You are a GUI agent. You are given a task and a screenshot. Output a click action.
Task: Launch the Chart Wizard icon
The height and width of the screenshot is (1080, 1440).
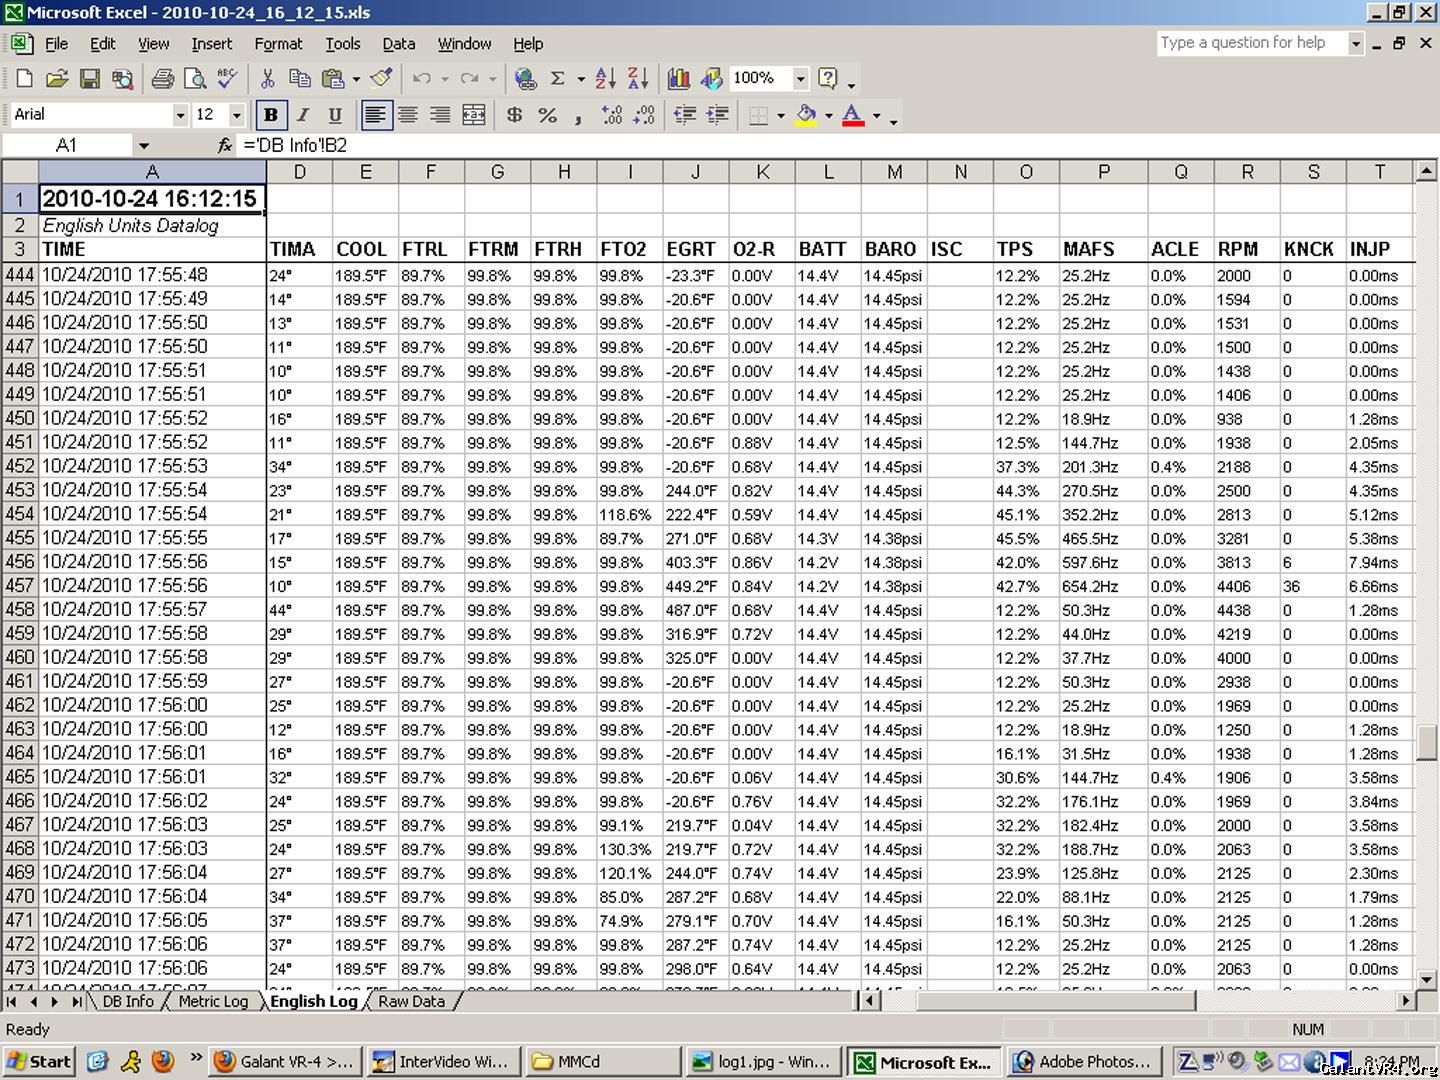[679, 79]
